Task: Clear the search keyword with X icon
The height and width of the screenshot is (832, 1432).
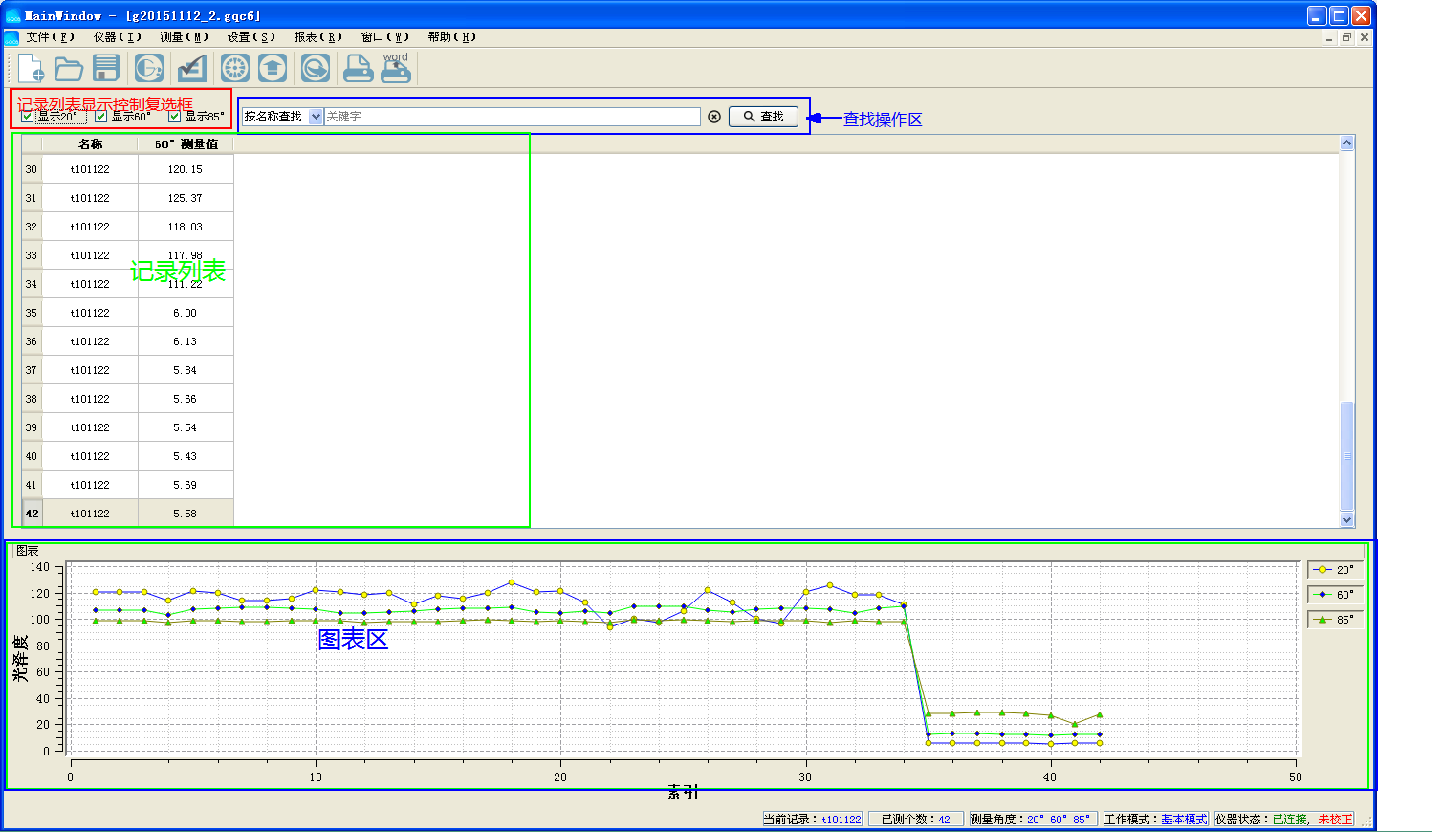Action: point(714,116)
